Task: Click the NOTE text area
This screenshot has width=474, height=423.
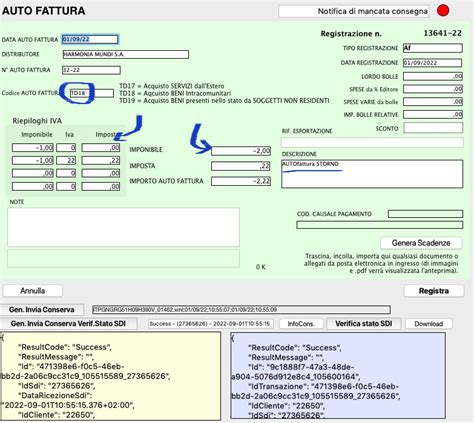Action: 123,227
